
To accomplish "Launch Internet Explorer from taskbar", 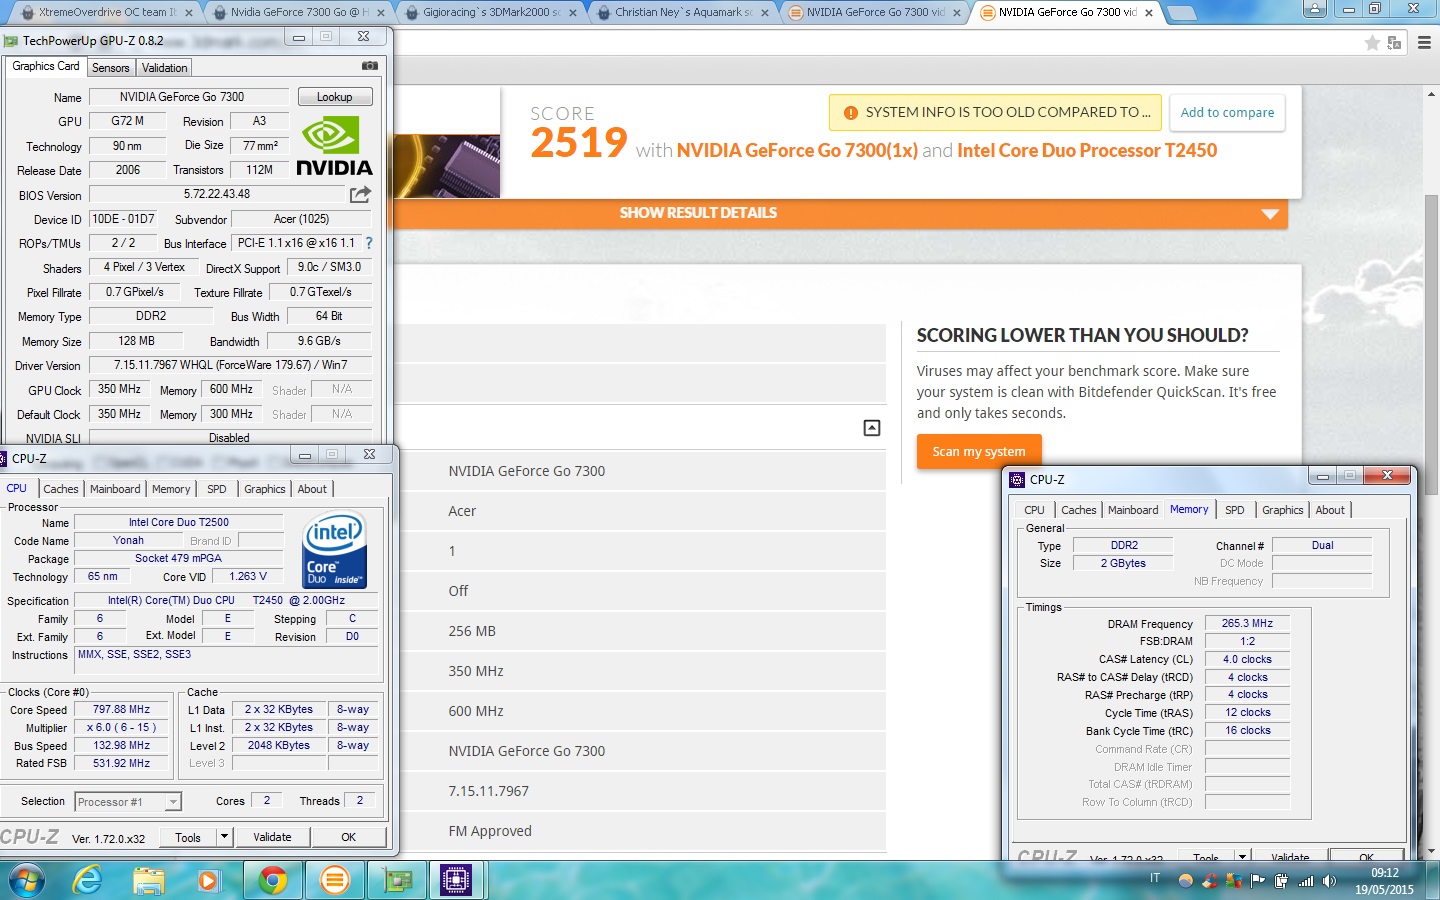I will (x=88, y=881).
